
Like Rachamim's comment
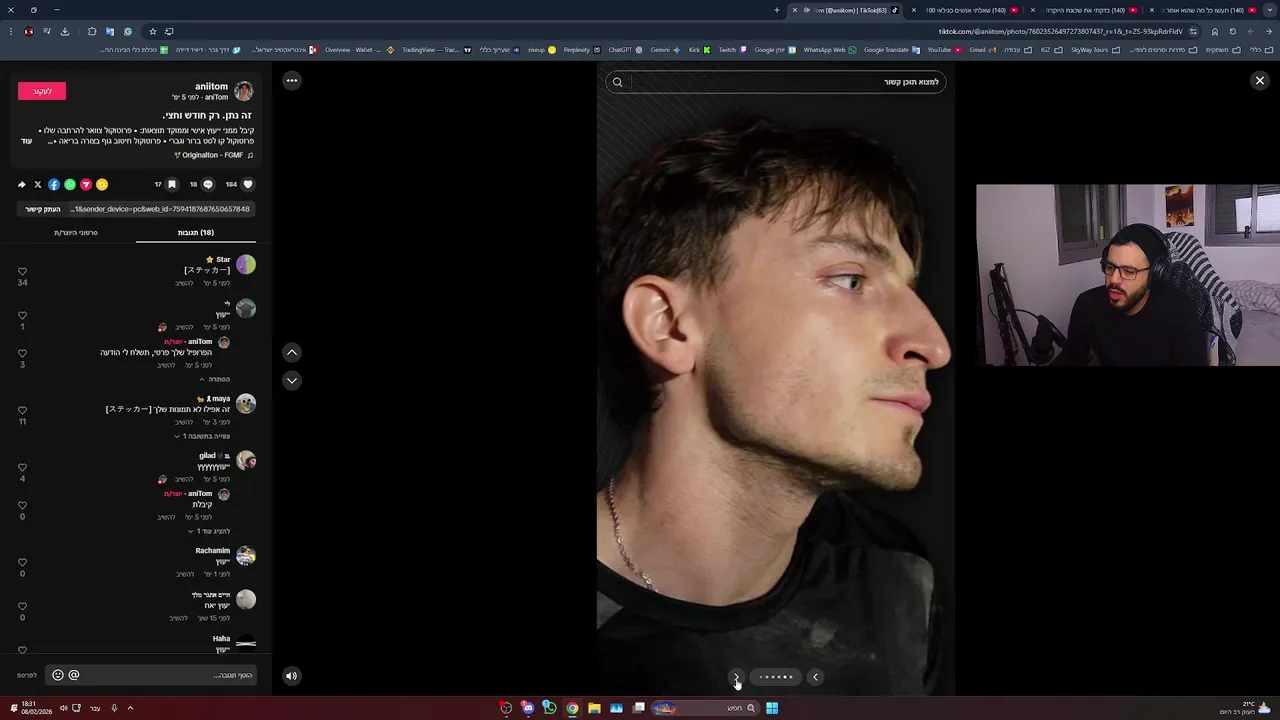(22, 562)
